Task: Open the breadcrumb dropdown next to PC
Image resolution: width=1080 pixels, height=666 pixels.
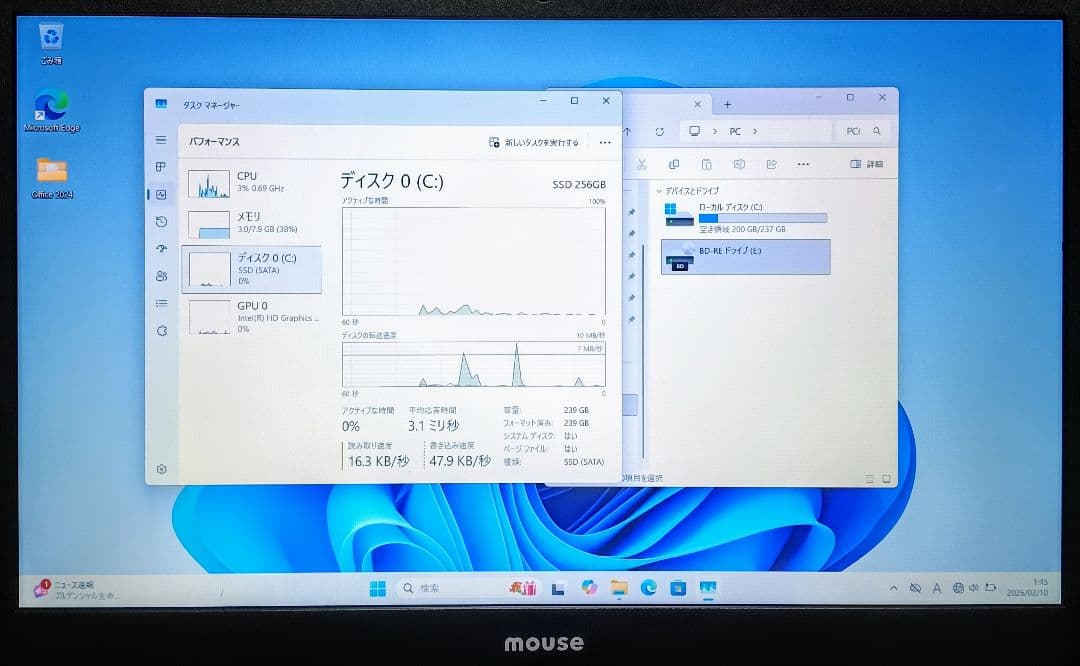Action: point(755,132)
